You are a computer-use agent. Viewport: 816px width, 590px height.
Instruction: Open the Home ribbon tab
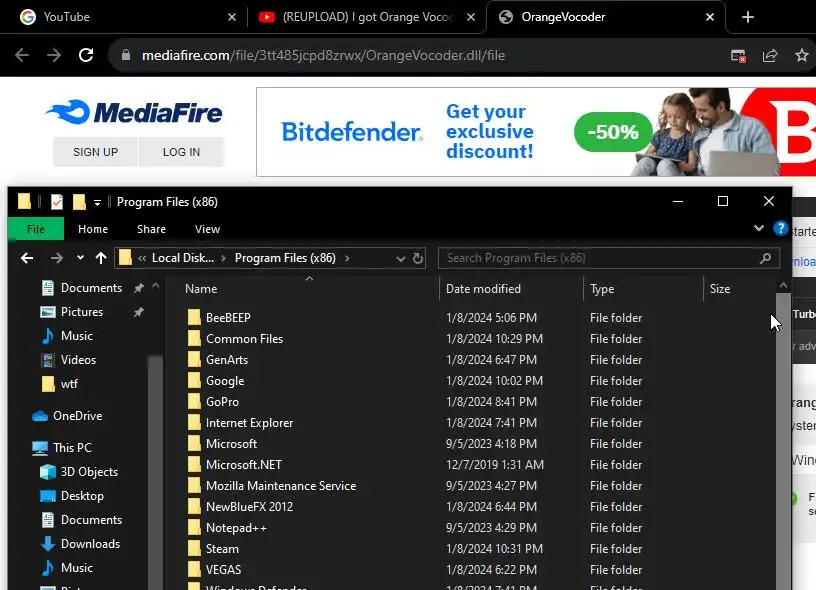tap(93, 229)
